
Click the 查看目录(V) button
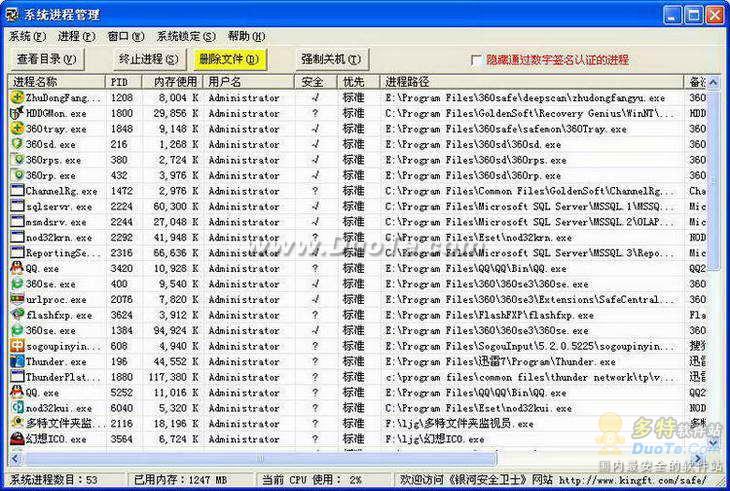click(47, 59)
